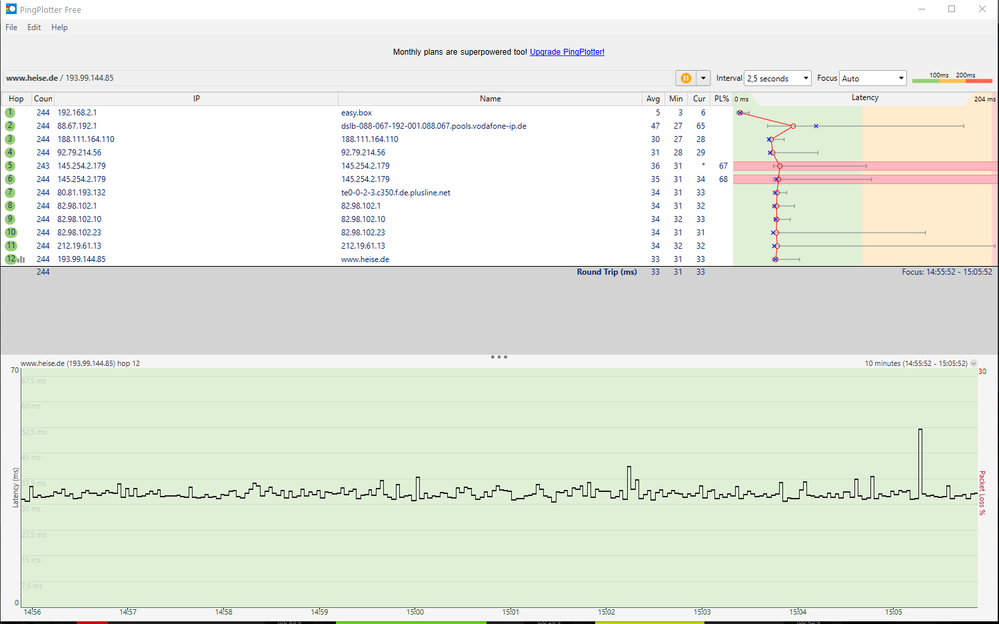This screenshot has width=999, height=624.
Task: Open the timeline range dropdown arrow near 10 minutes
Action: [973, 364]
